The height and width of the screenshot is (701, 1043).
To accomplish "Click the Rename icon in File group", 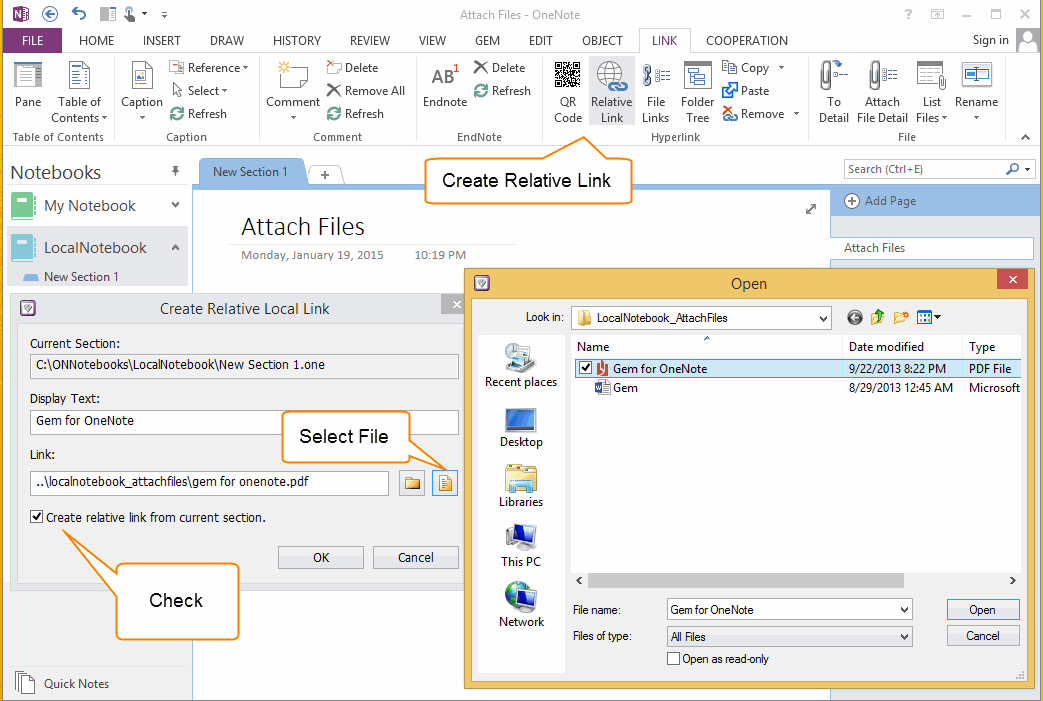I will pyautogui.click(x=976, y=91).
